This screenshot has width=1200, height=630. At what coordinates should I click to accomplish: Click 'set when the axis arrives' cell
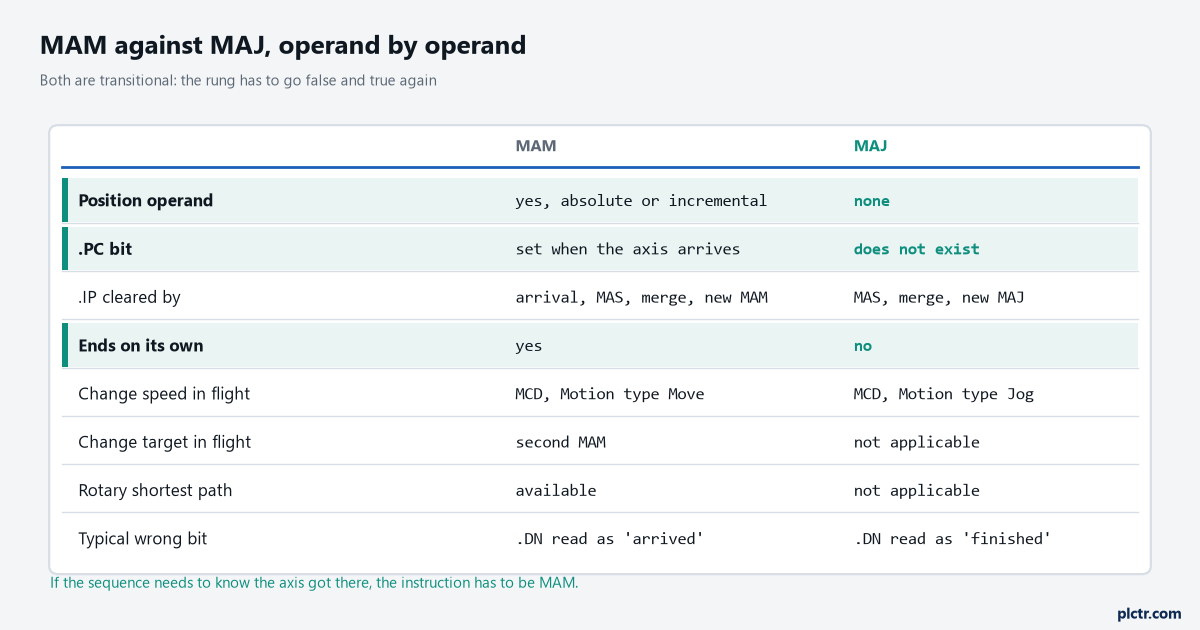point(628,249)
